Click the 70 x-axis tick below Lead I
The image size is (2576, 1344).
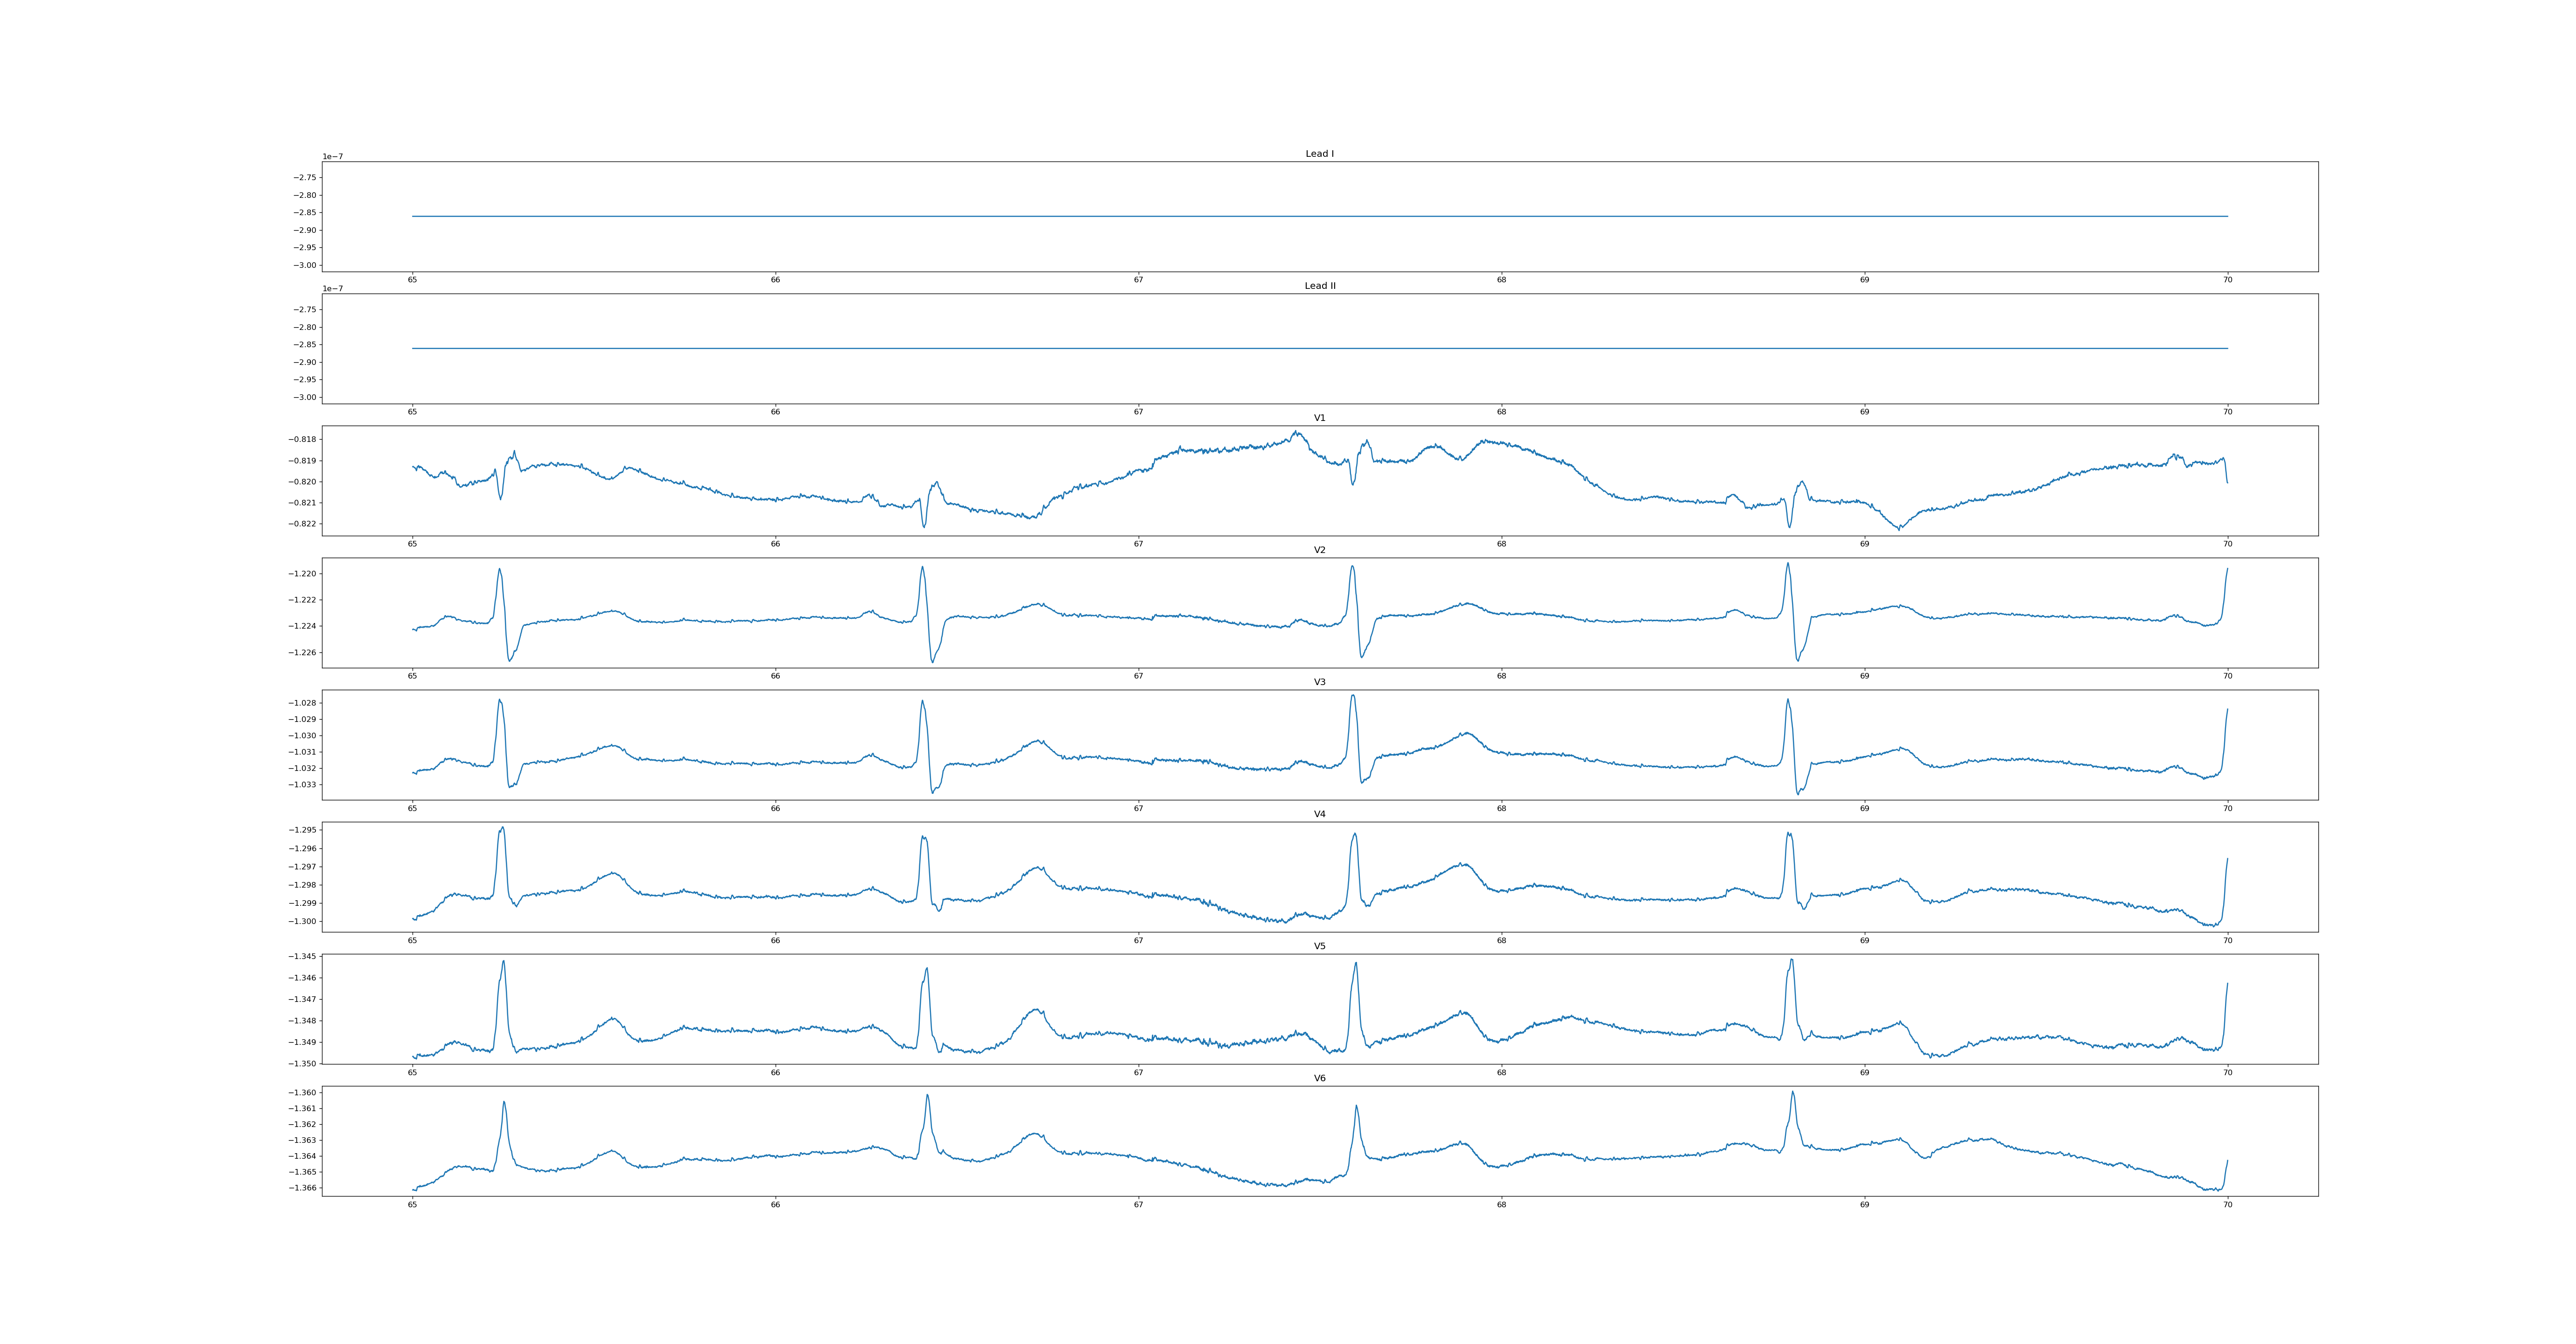(2227, 280)
